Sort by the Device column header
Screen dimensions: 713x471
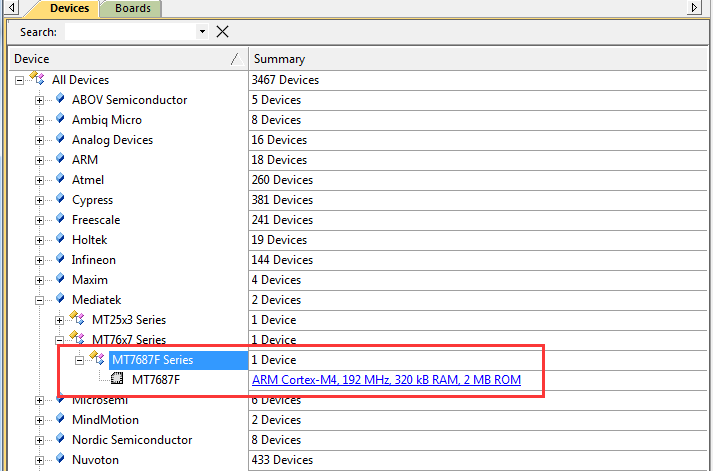click(129, 59)
